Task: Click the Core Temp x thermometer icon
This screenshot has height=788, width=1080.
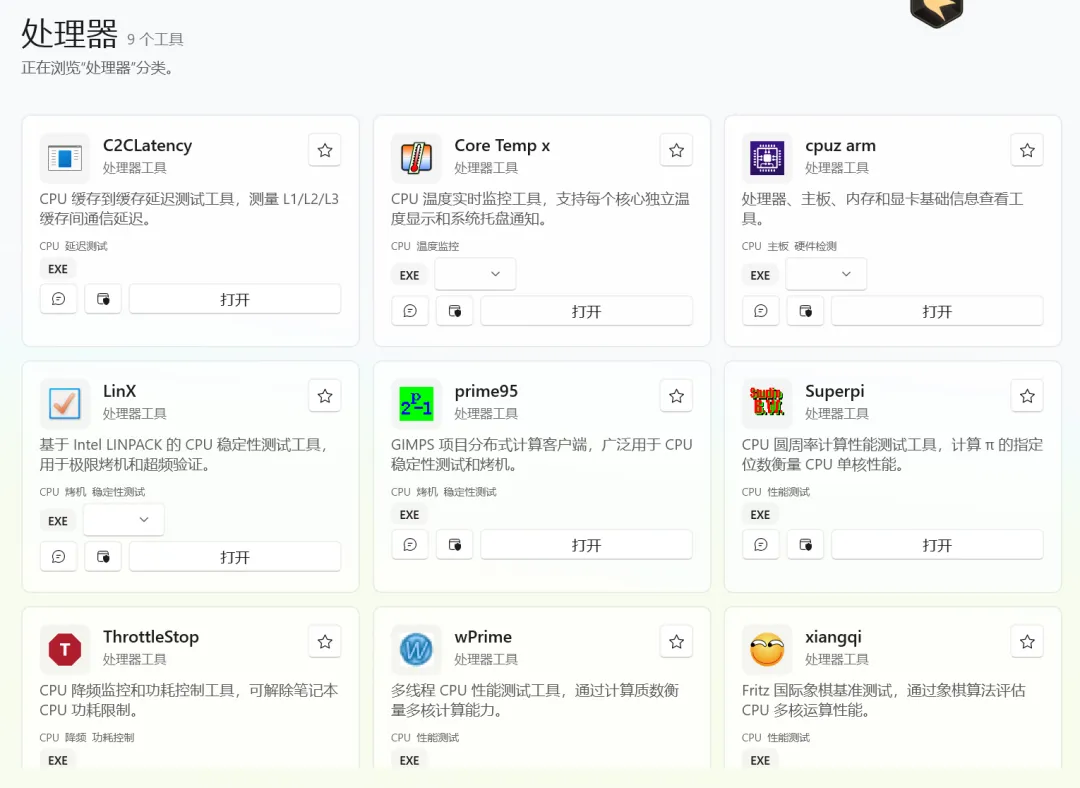Action: click(416, 158)
